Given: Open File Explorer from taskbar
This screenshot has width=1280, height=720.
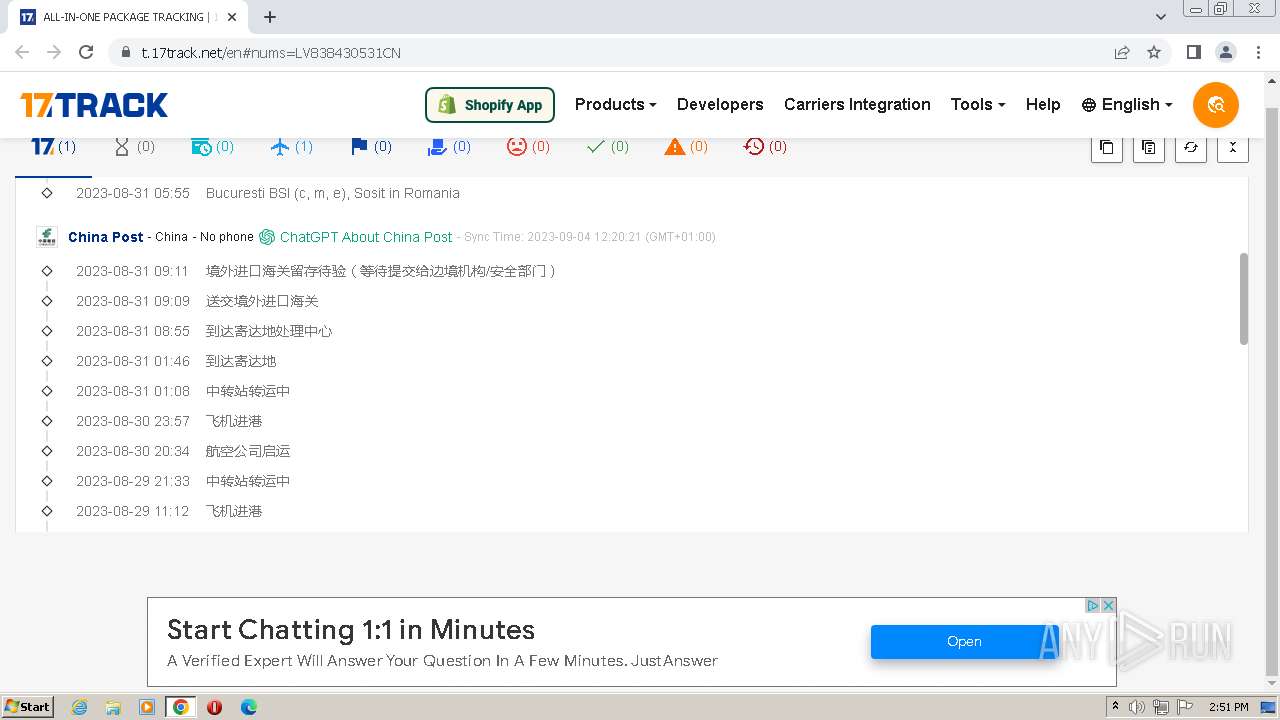Looking at the screenshot, I should coord(113,707).
